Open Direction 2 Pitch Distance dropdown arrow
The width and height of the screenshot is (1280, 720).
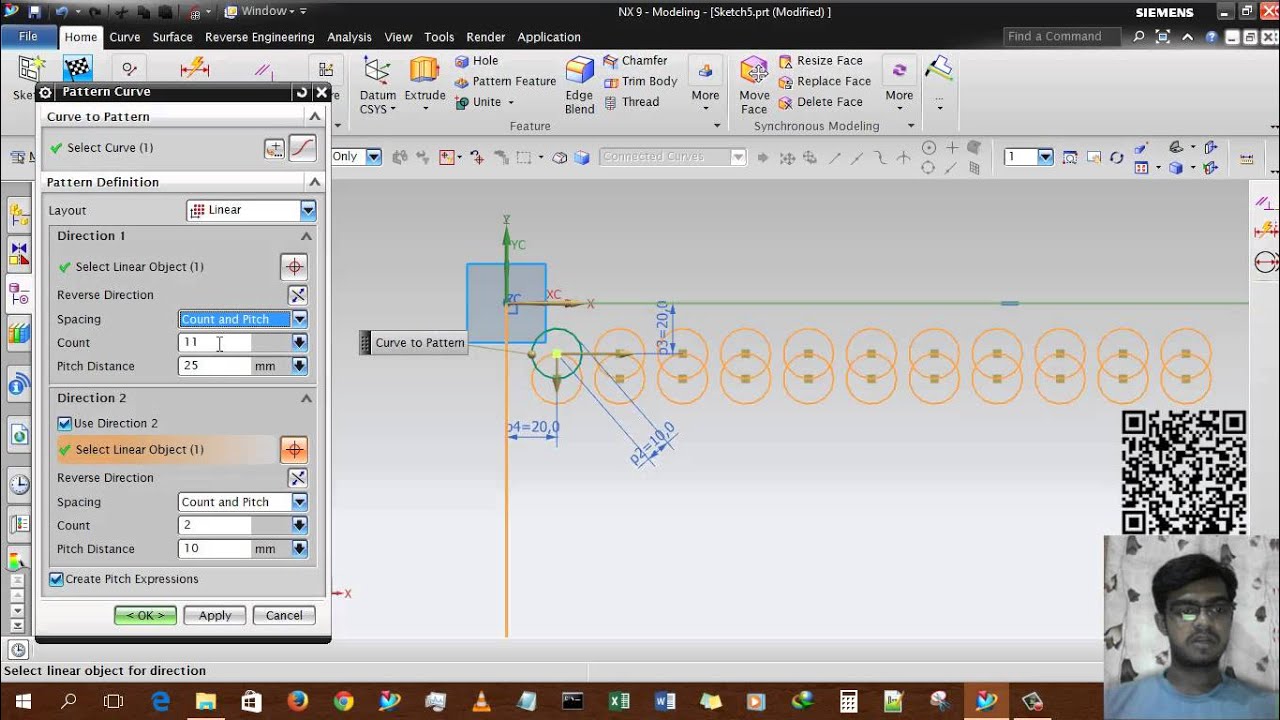(299, 549)
